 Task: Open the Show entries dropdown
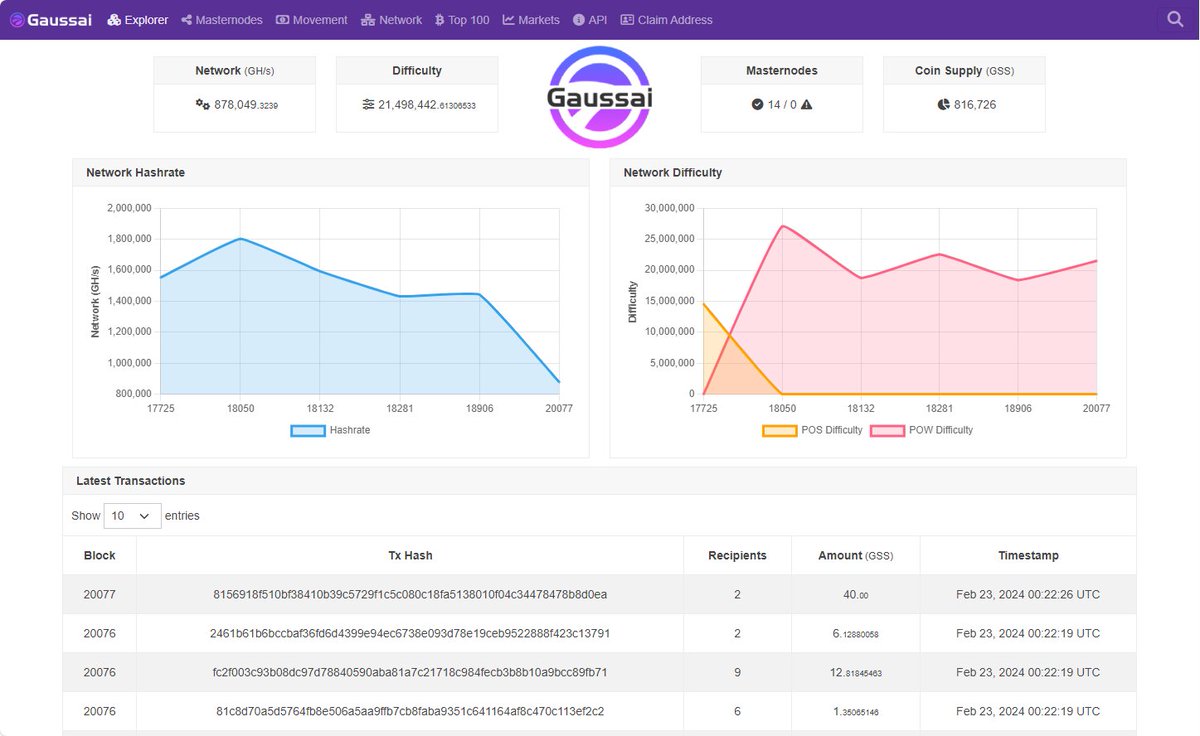coord(132,516)
